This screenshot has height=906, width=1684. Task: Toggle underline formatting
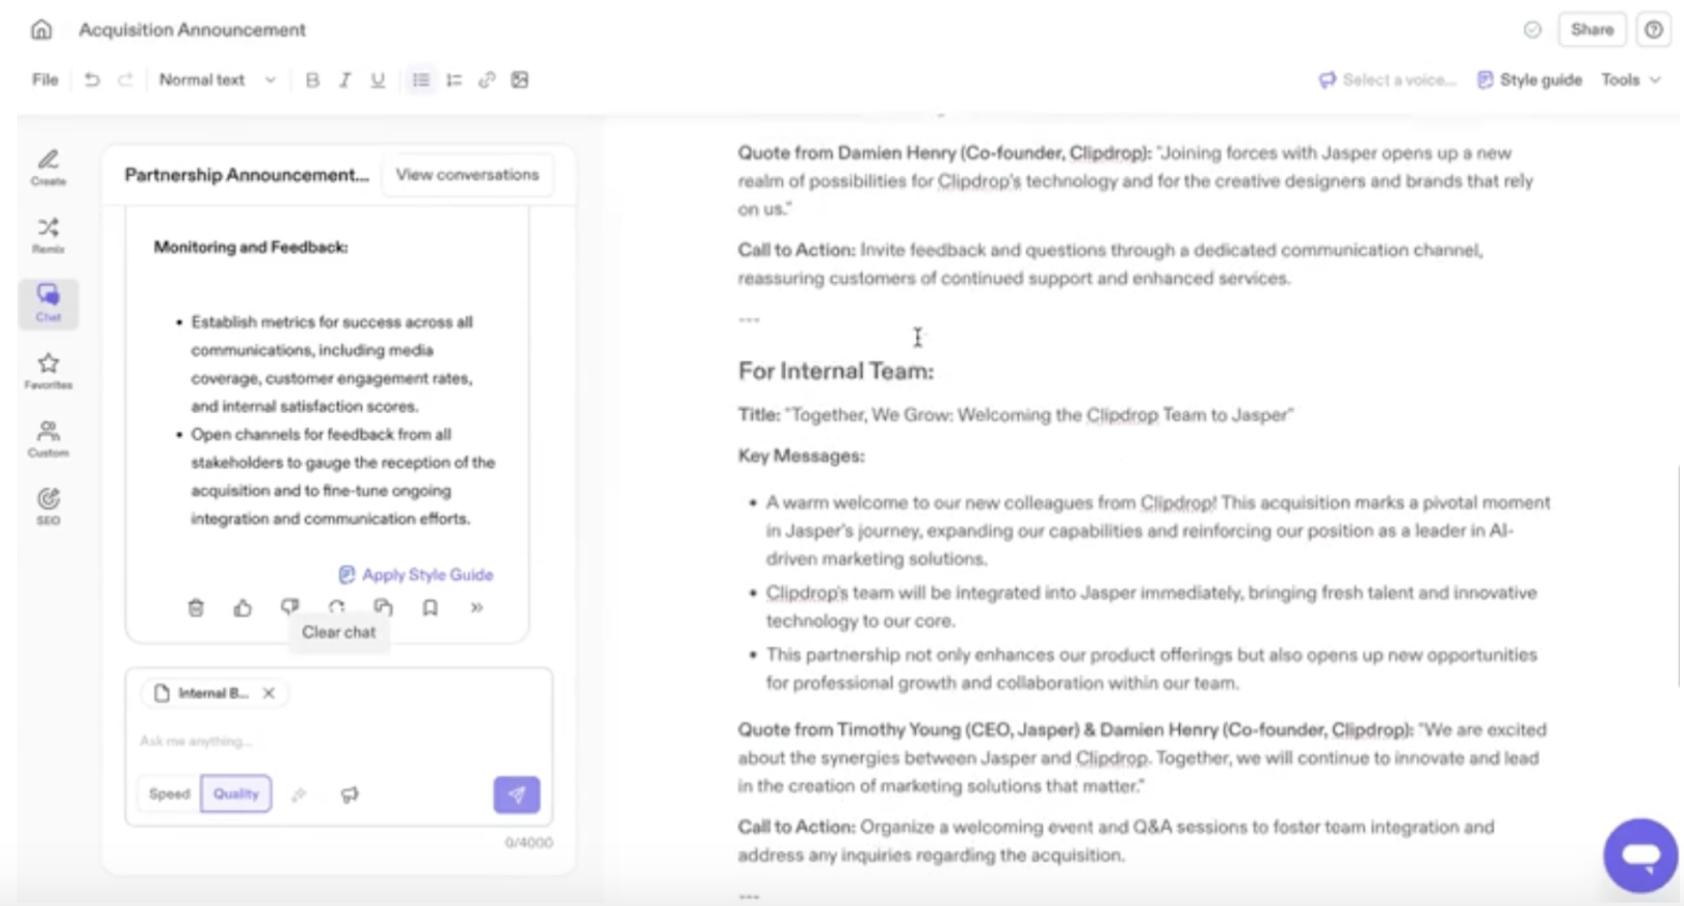click(377, 80)
